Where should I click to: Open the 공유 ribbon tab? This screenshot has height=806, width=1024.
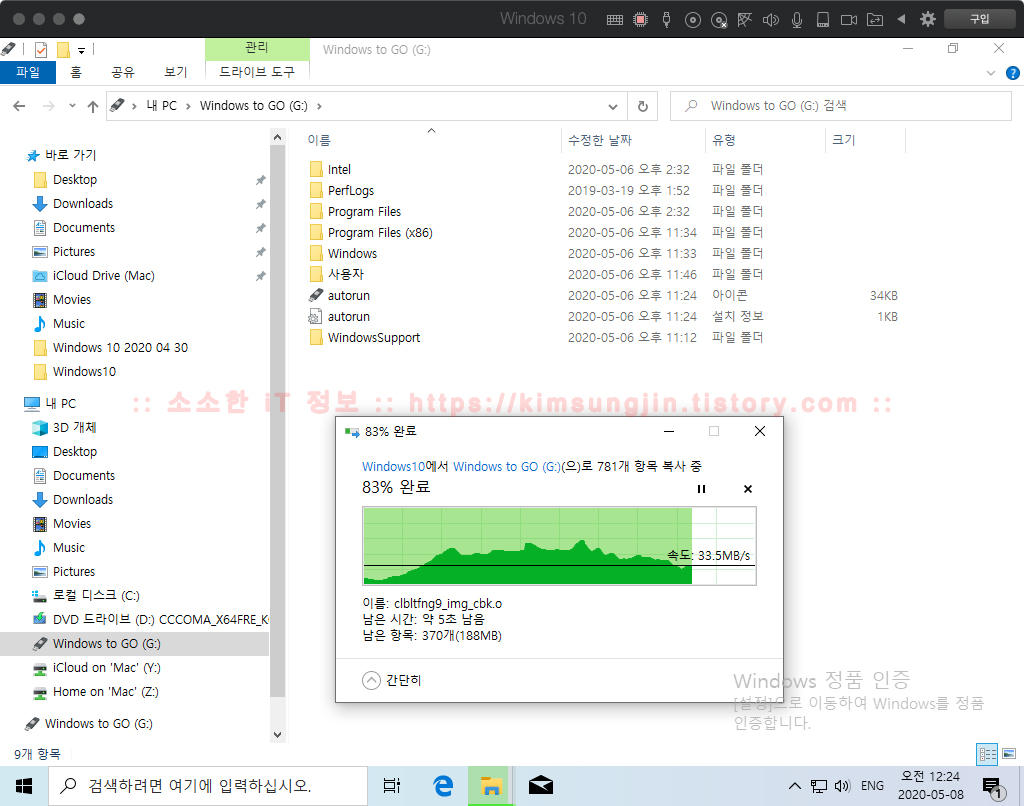(123, 72)
